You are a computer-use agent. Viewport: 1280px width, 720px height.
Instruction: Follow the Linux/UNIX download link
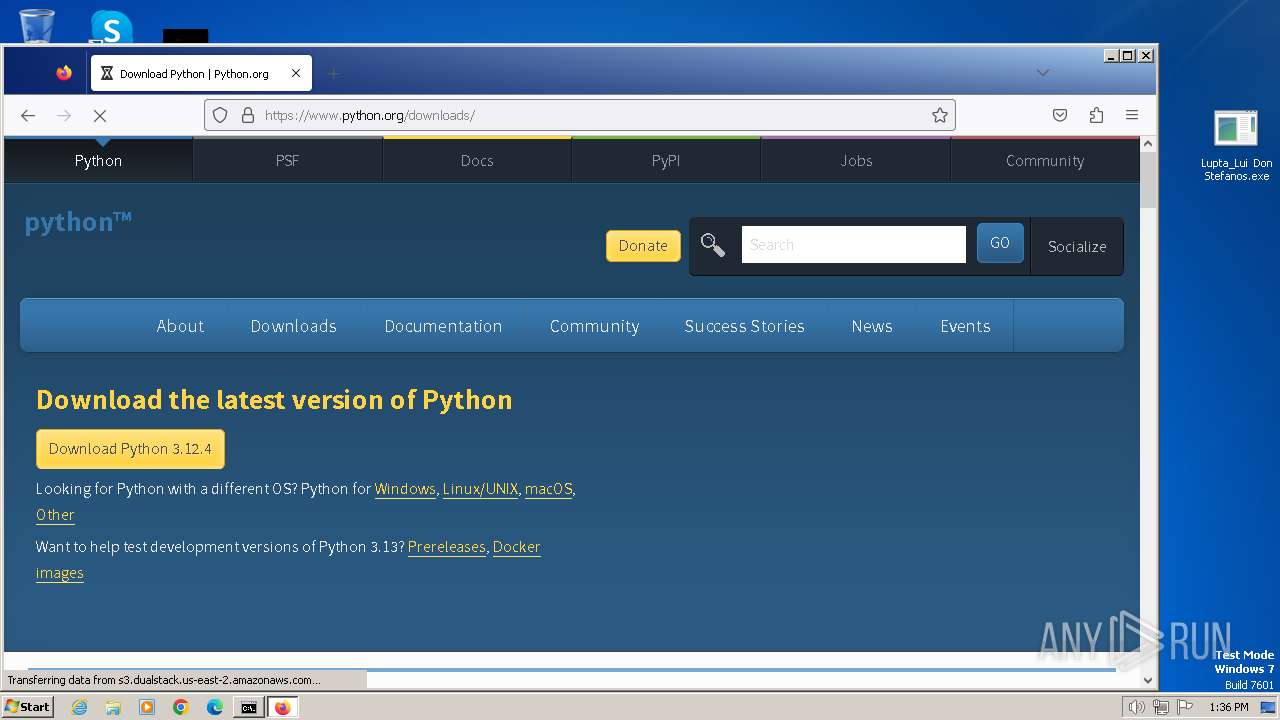(480, 489)
